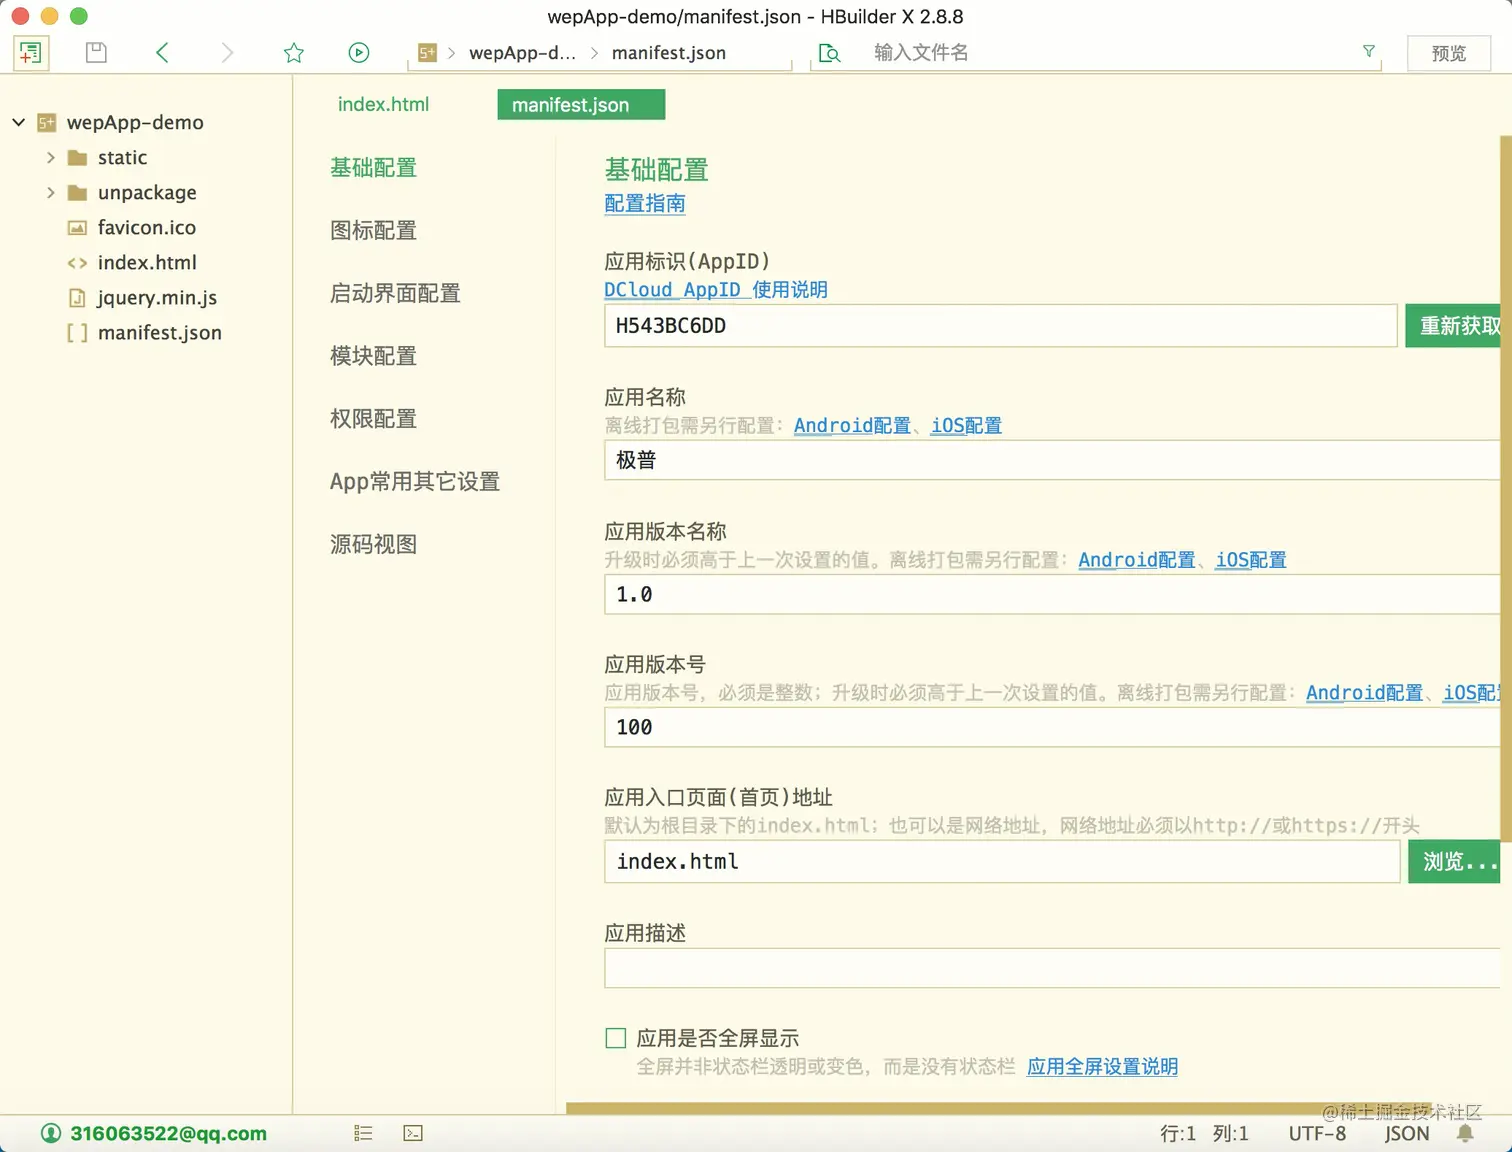This screenshot has width=1512, height=1152.
Task: Expand the unpackage folder chevron
Action: pos(50,193)
